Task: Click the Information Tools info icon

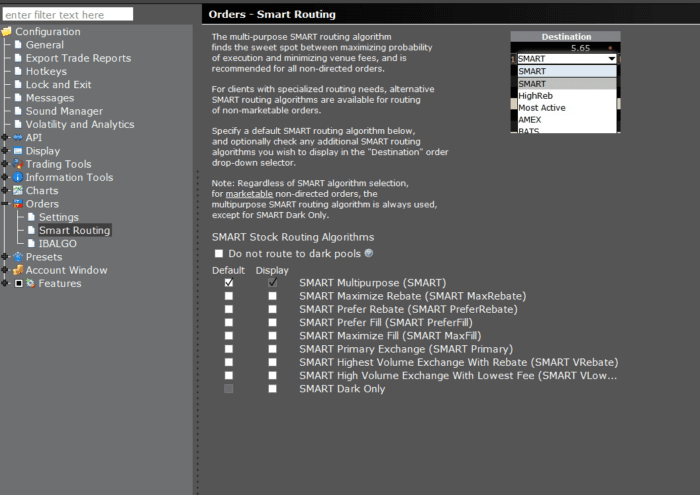Action: tap(17, 177)
